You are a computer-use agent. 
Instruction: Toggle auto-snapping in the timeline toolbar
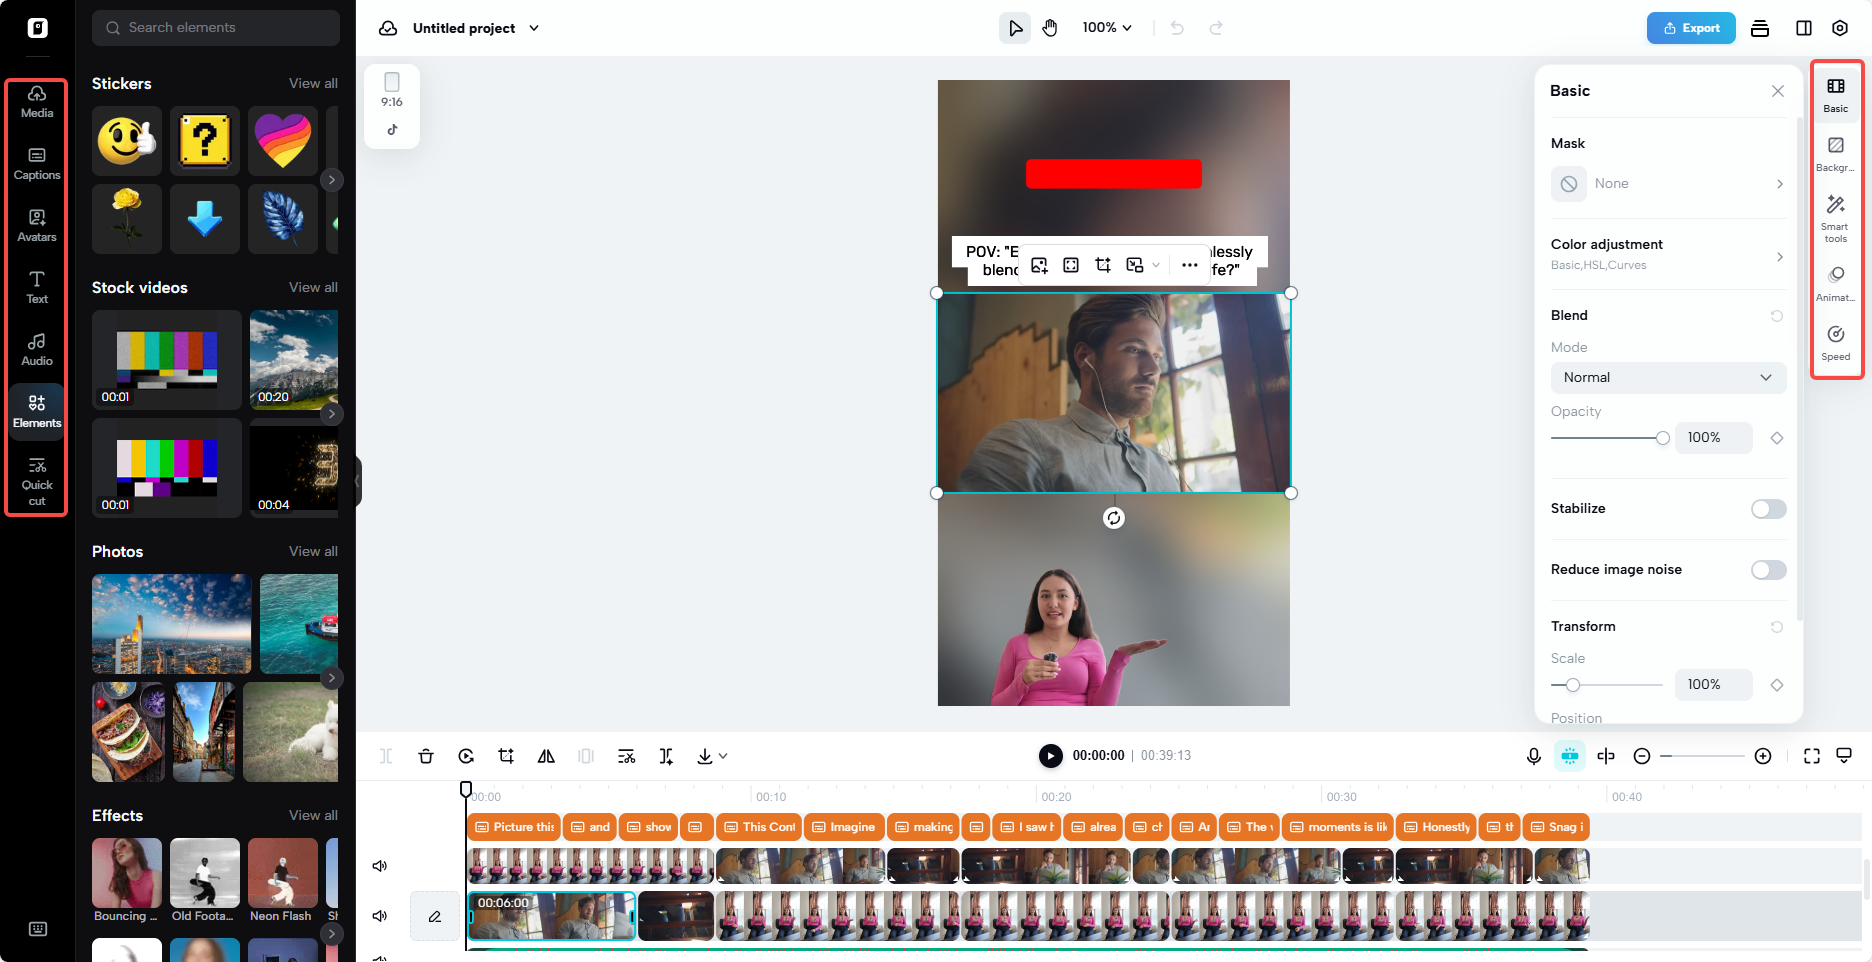1570,756
